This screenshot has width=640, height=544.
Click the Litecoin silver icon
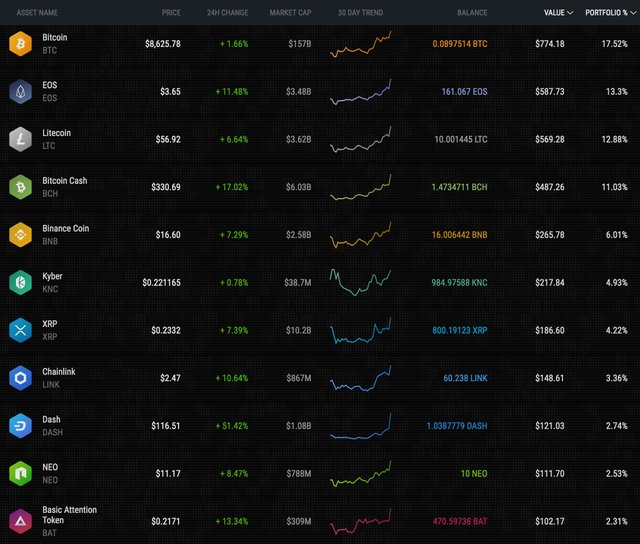(x=20, y=139)
